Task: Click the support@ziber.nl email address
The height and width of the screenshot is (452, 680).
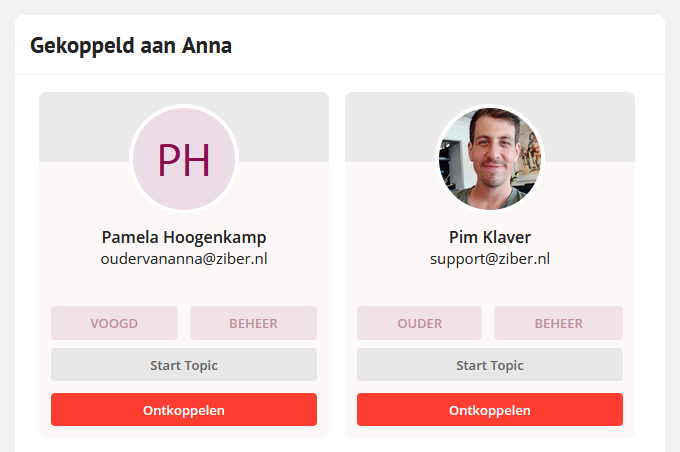Action: (490, 259)
